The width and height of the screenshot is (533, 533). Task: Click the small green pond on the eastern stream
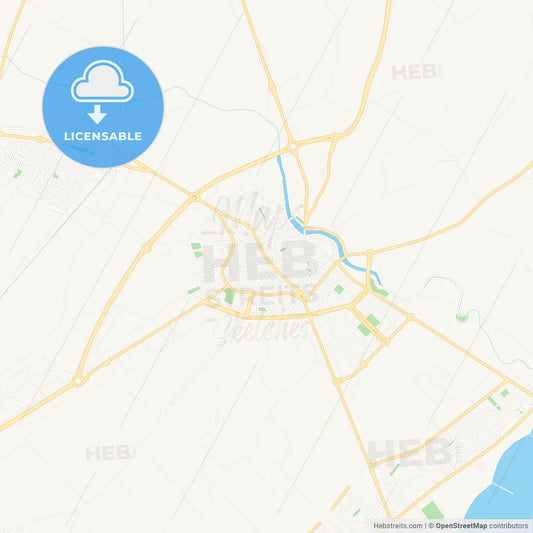461,318
